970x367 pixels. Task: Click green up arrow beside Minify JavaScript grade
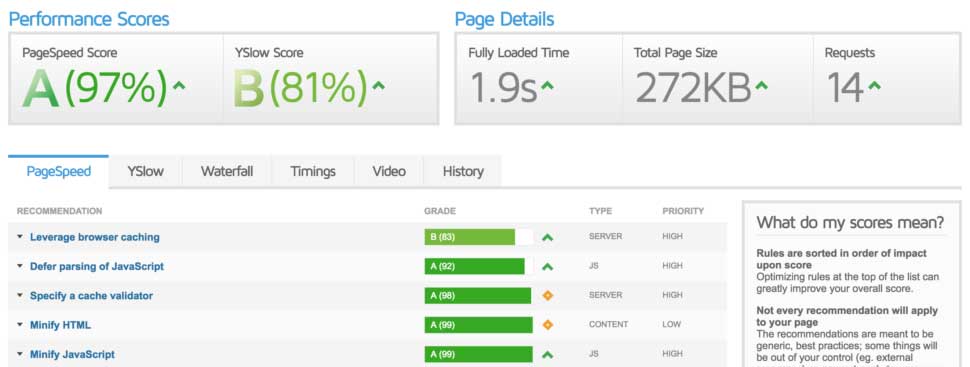[x=547, y=355]
